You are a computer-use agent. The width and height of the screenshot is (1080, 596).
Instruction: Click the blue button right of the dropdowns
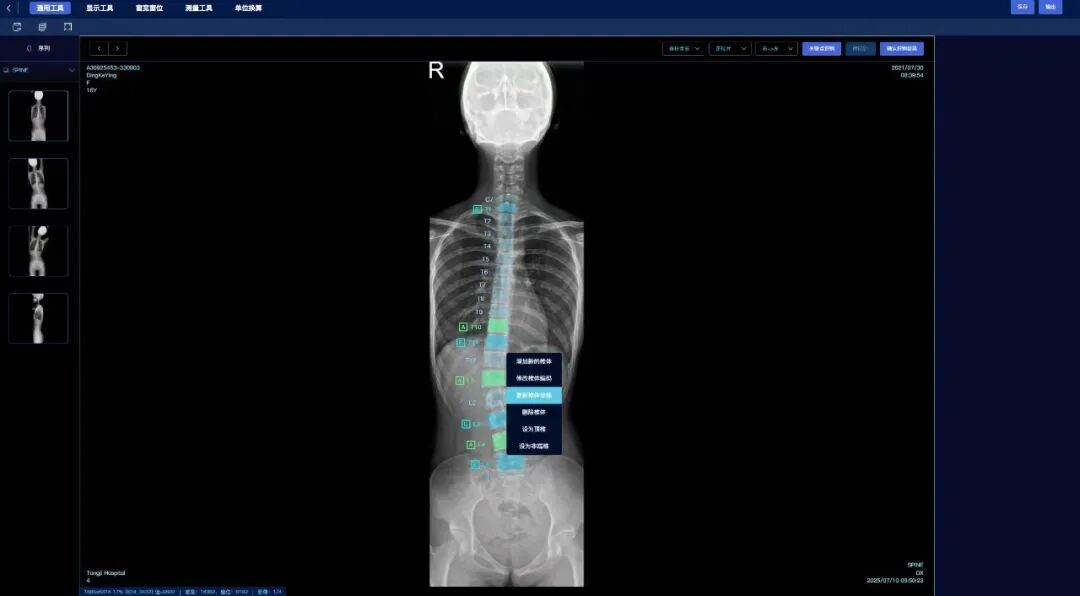[x=822, y=49]
